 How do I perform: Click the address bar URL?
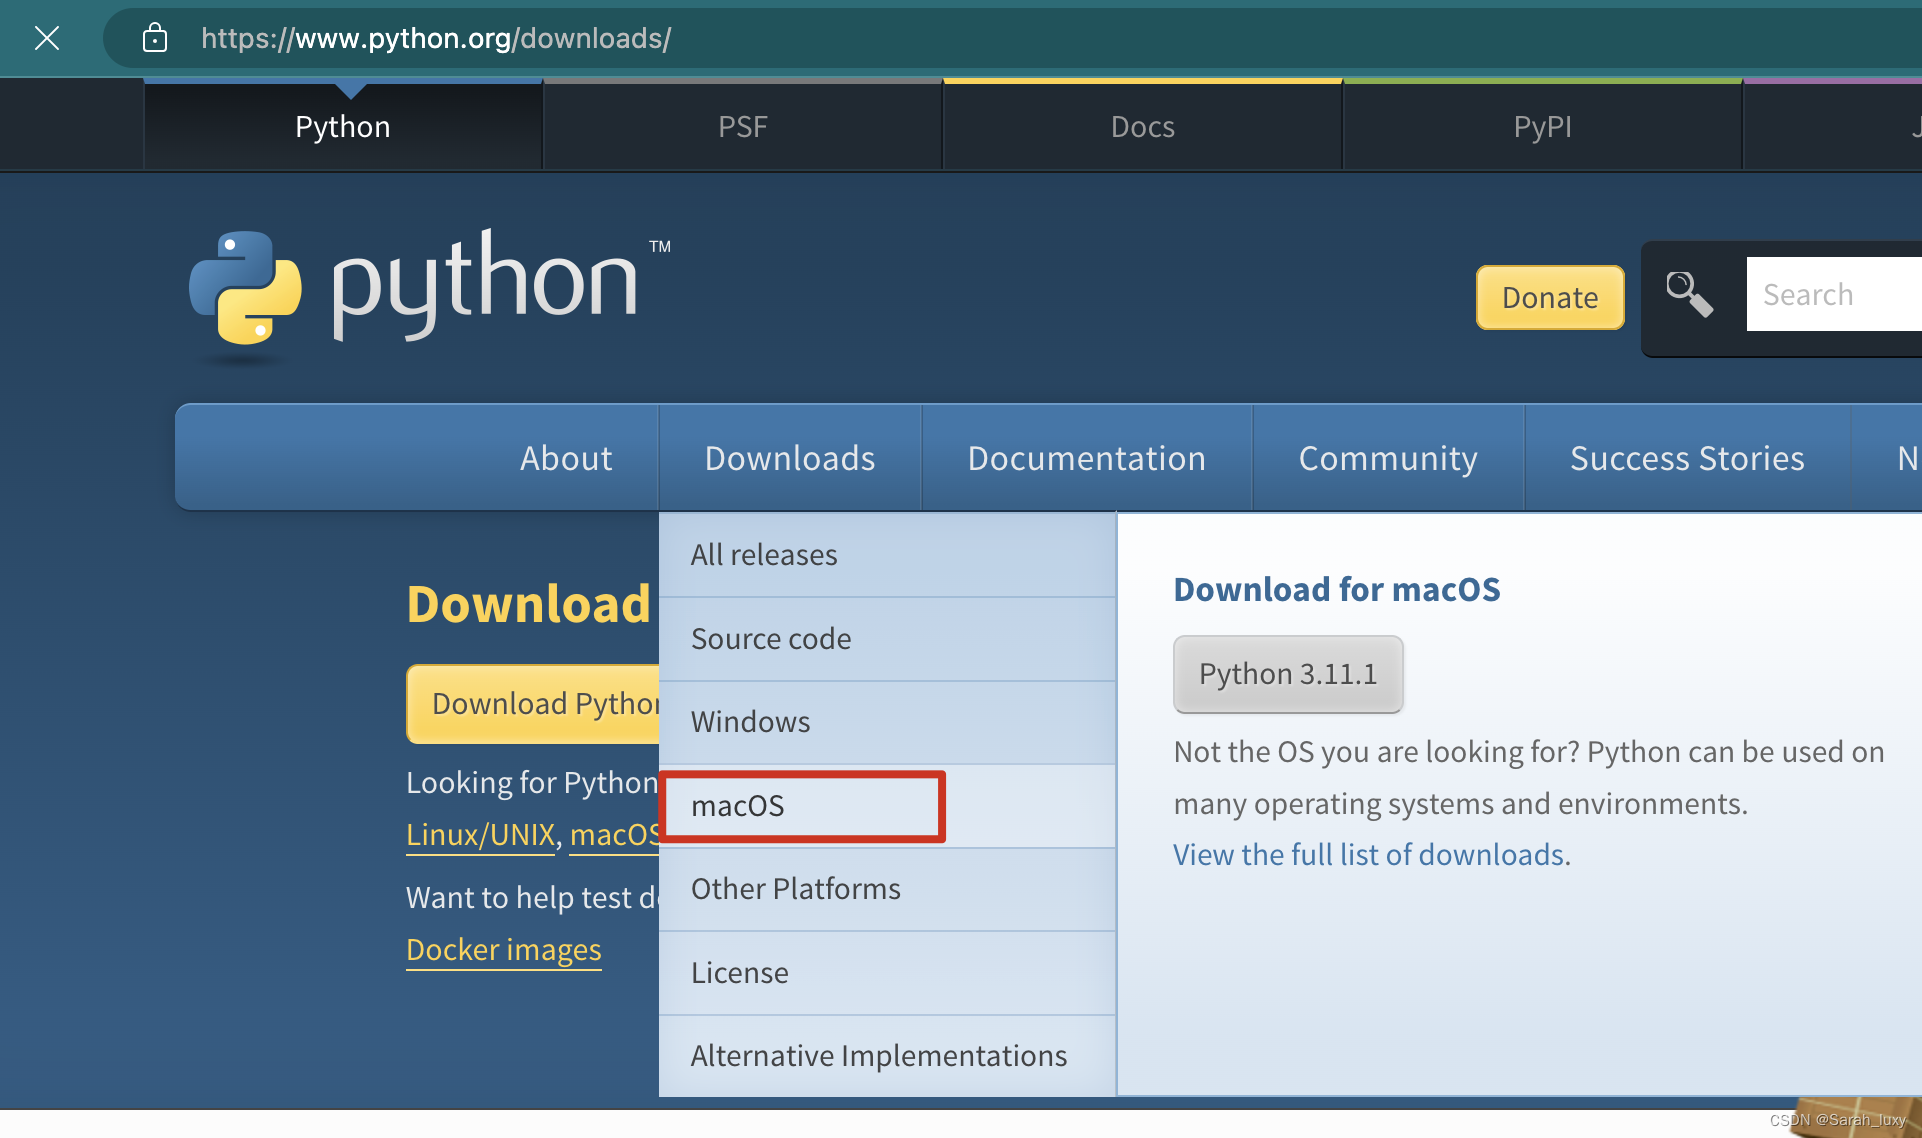(436, 38)
